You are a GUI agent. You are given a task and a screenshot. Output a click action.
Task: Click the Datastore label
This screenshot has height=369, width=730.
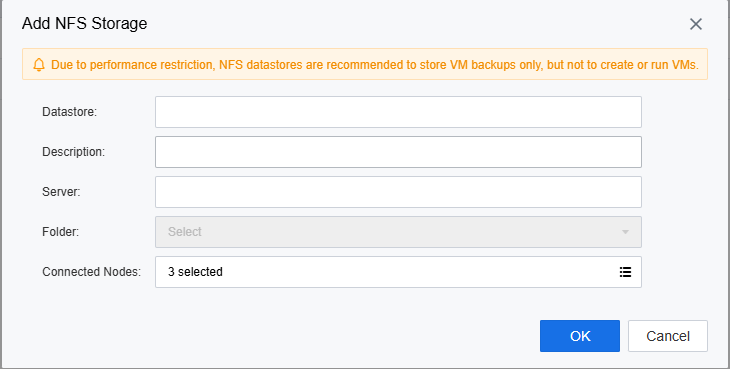(69, 112)
